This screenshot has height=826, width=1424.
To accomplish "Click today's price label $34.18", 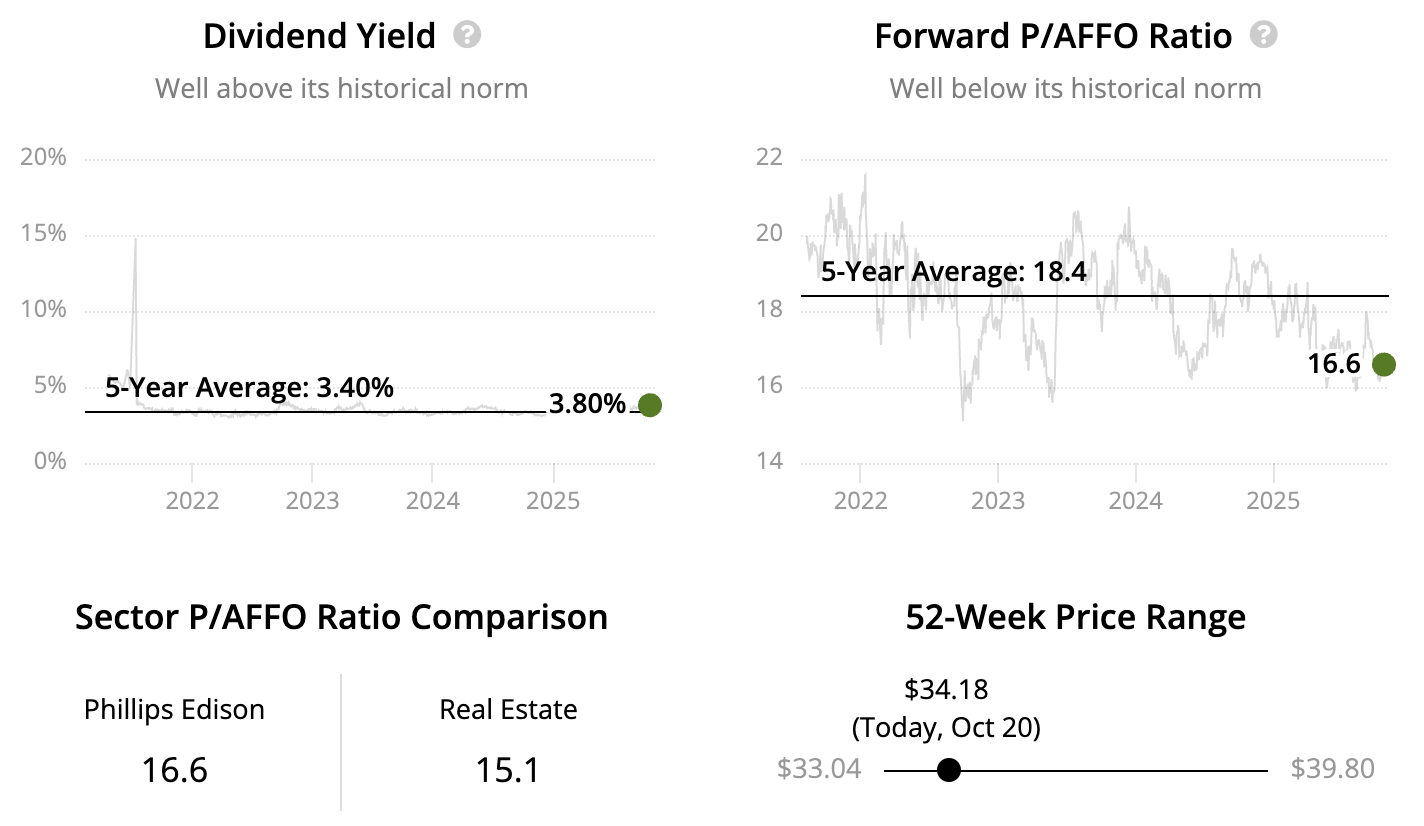I will point(946,689).
